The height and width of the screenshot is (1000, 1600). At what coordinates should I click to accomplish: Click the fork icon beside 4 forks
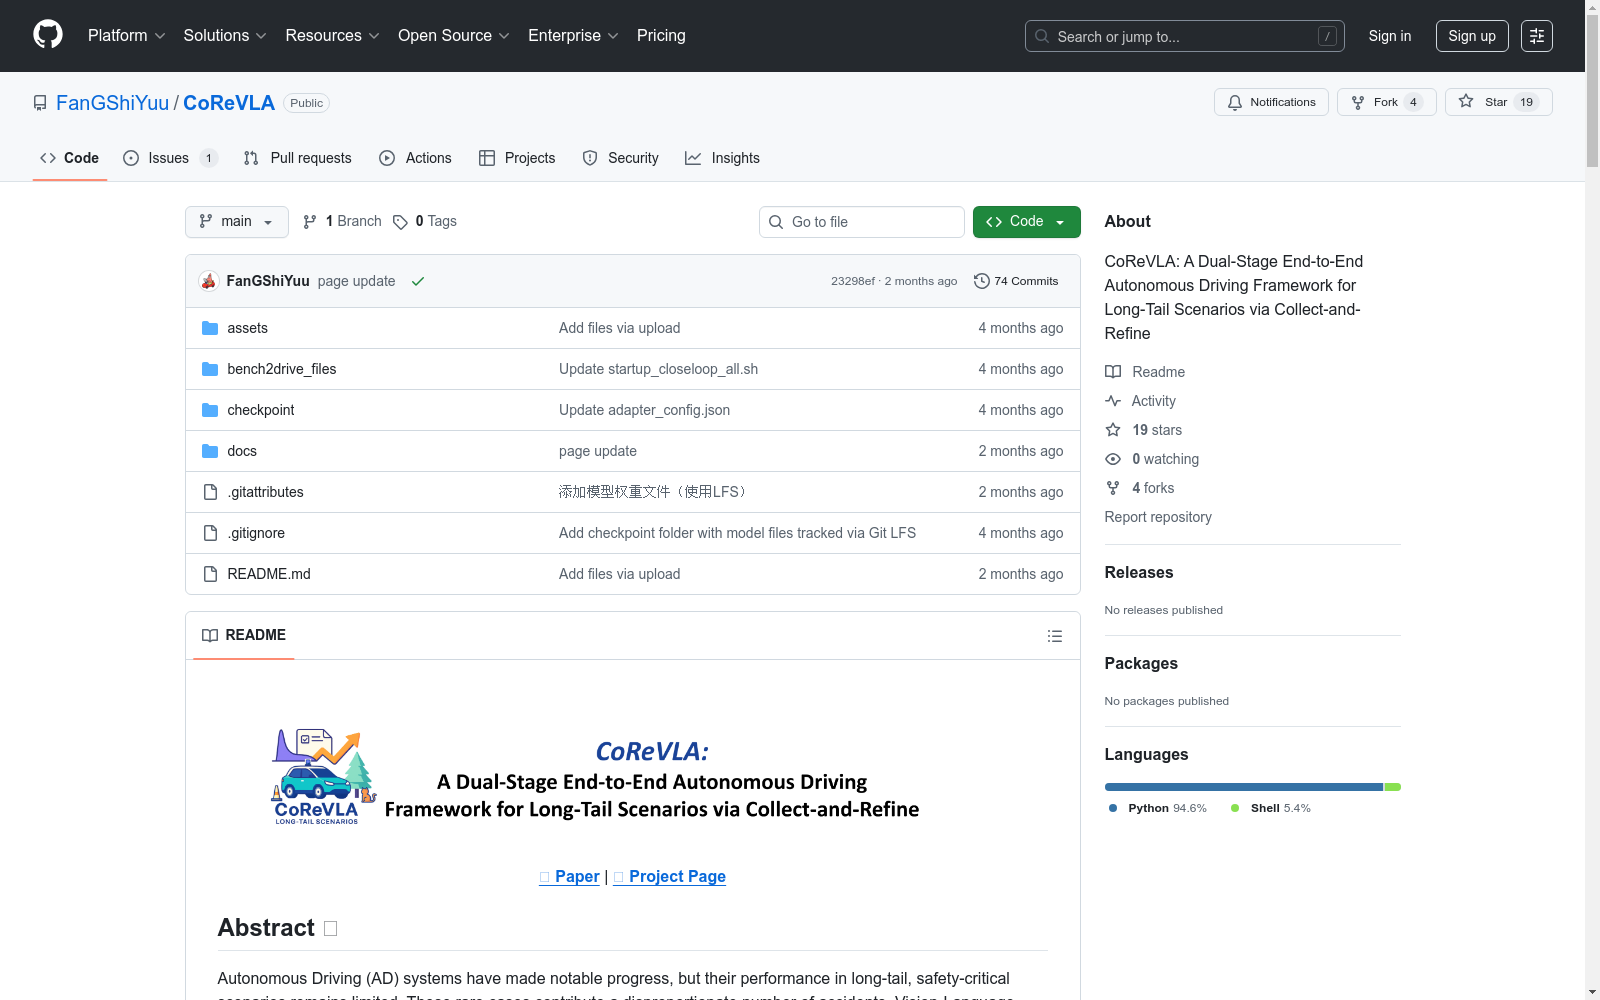tap(1113, 488)
